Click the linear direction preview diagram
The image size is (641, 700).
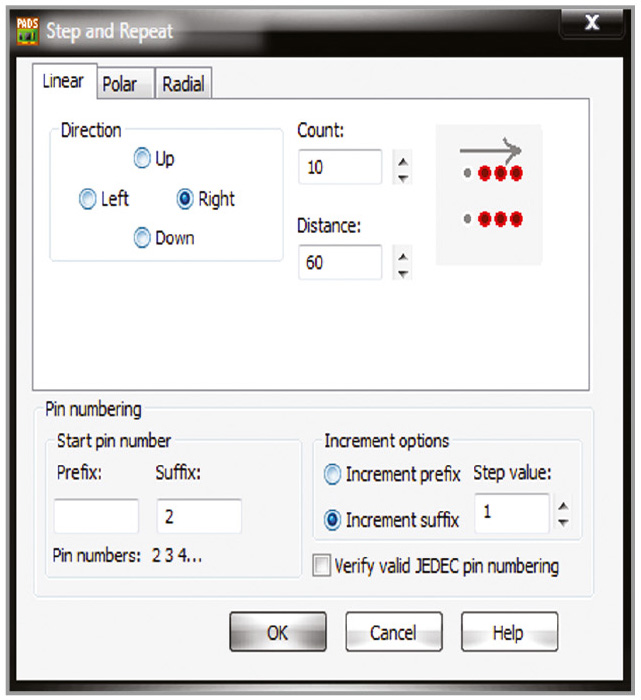[489, 195]
